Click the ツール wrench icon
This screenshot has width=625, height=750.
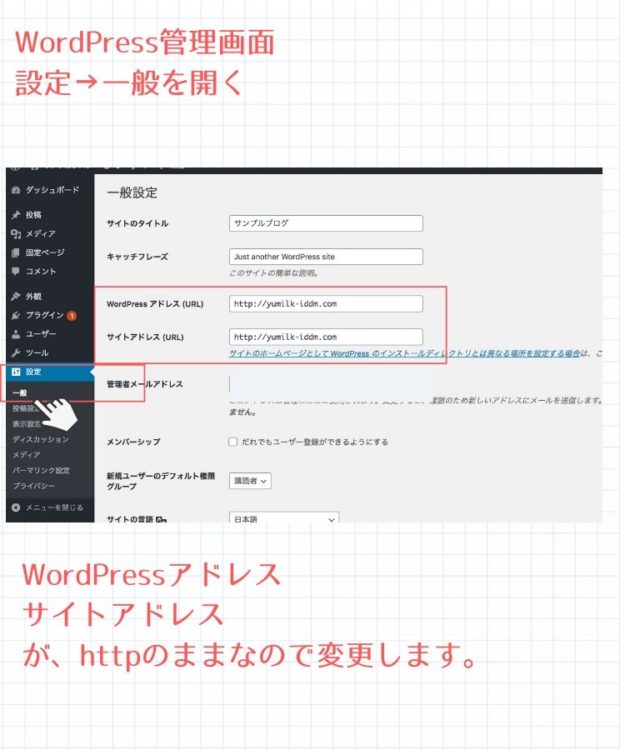16,353
